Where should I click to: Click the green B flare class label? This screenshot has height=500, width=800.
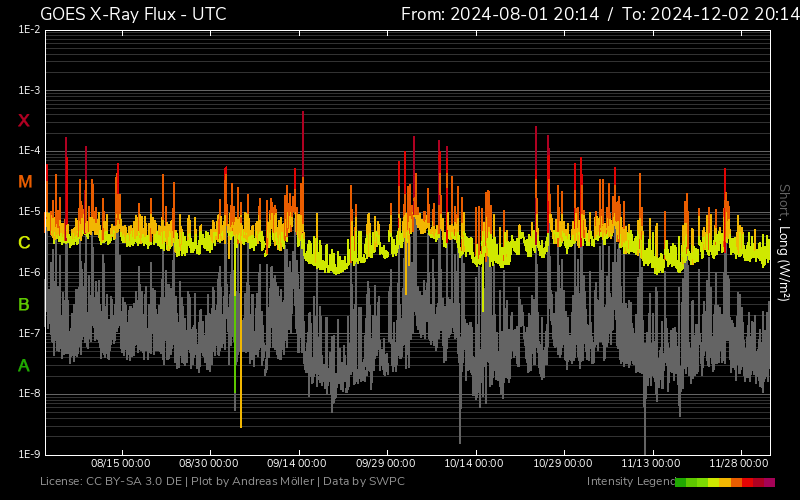(24, 305)
